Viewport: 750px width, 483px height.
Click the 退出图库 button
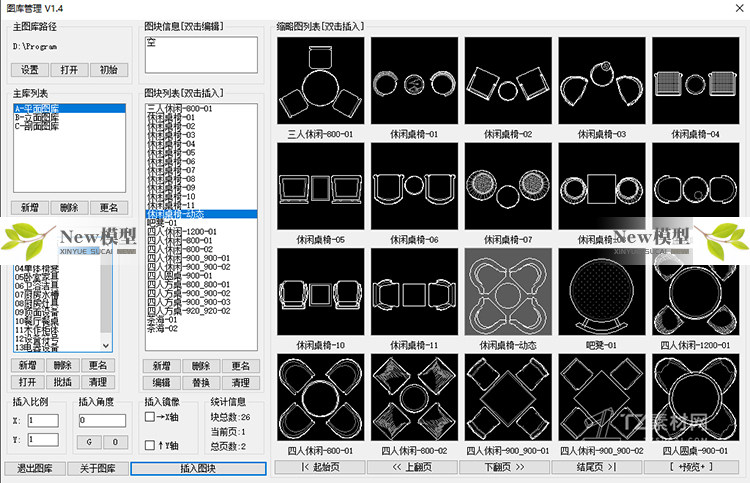pos(35,468)
